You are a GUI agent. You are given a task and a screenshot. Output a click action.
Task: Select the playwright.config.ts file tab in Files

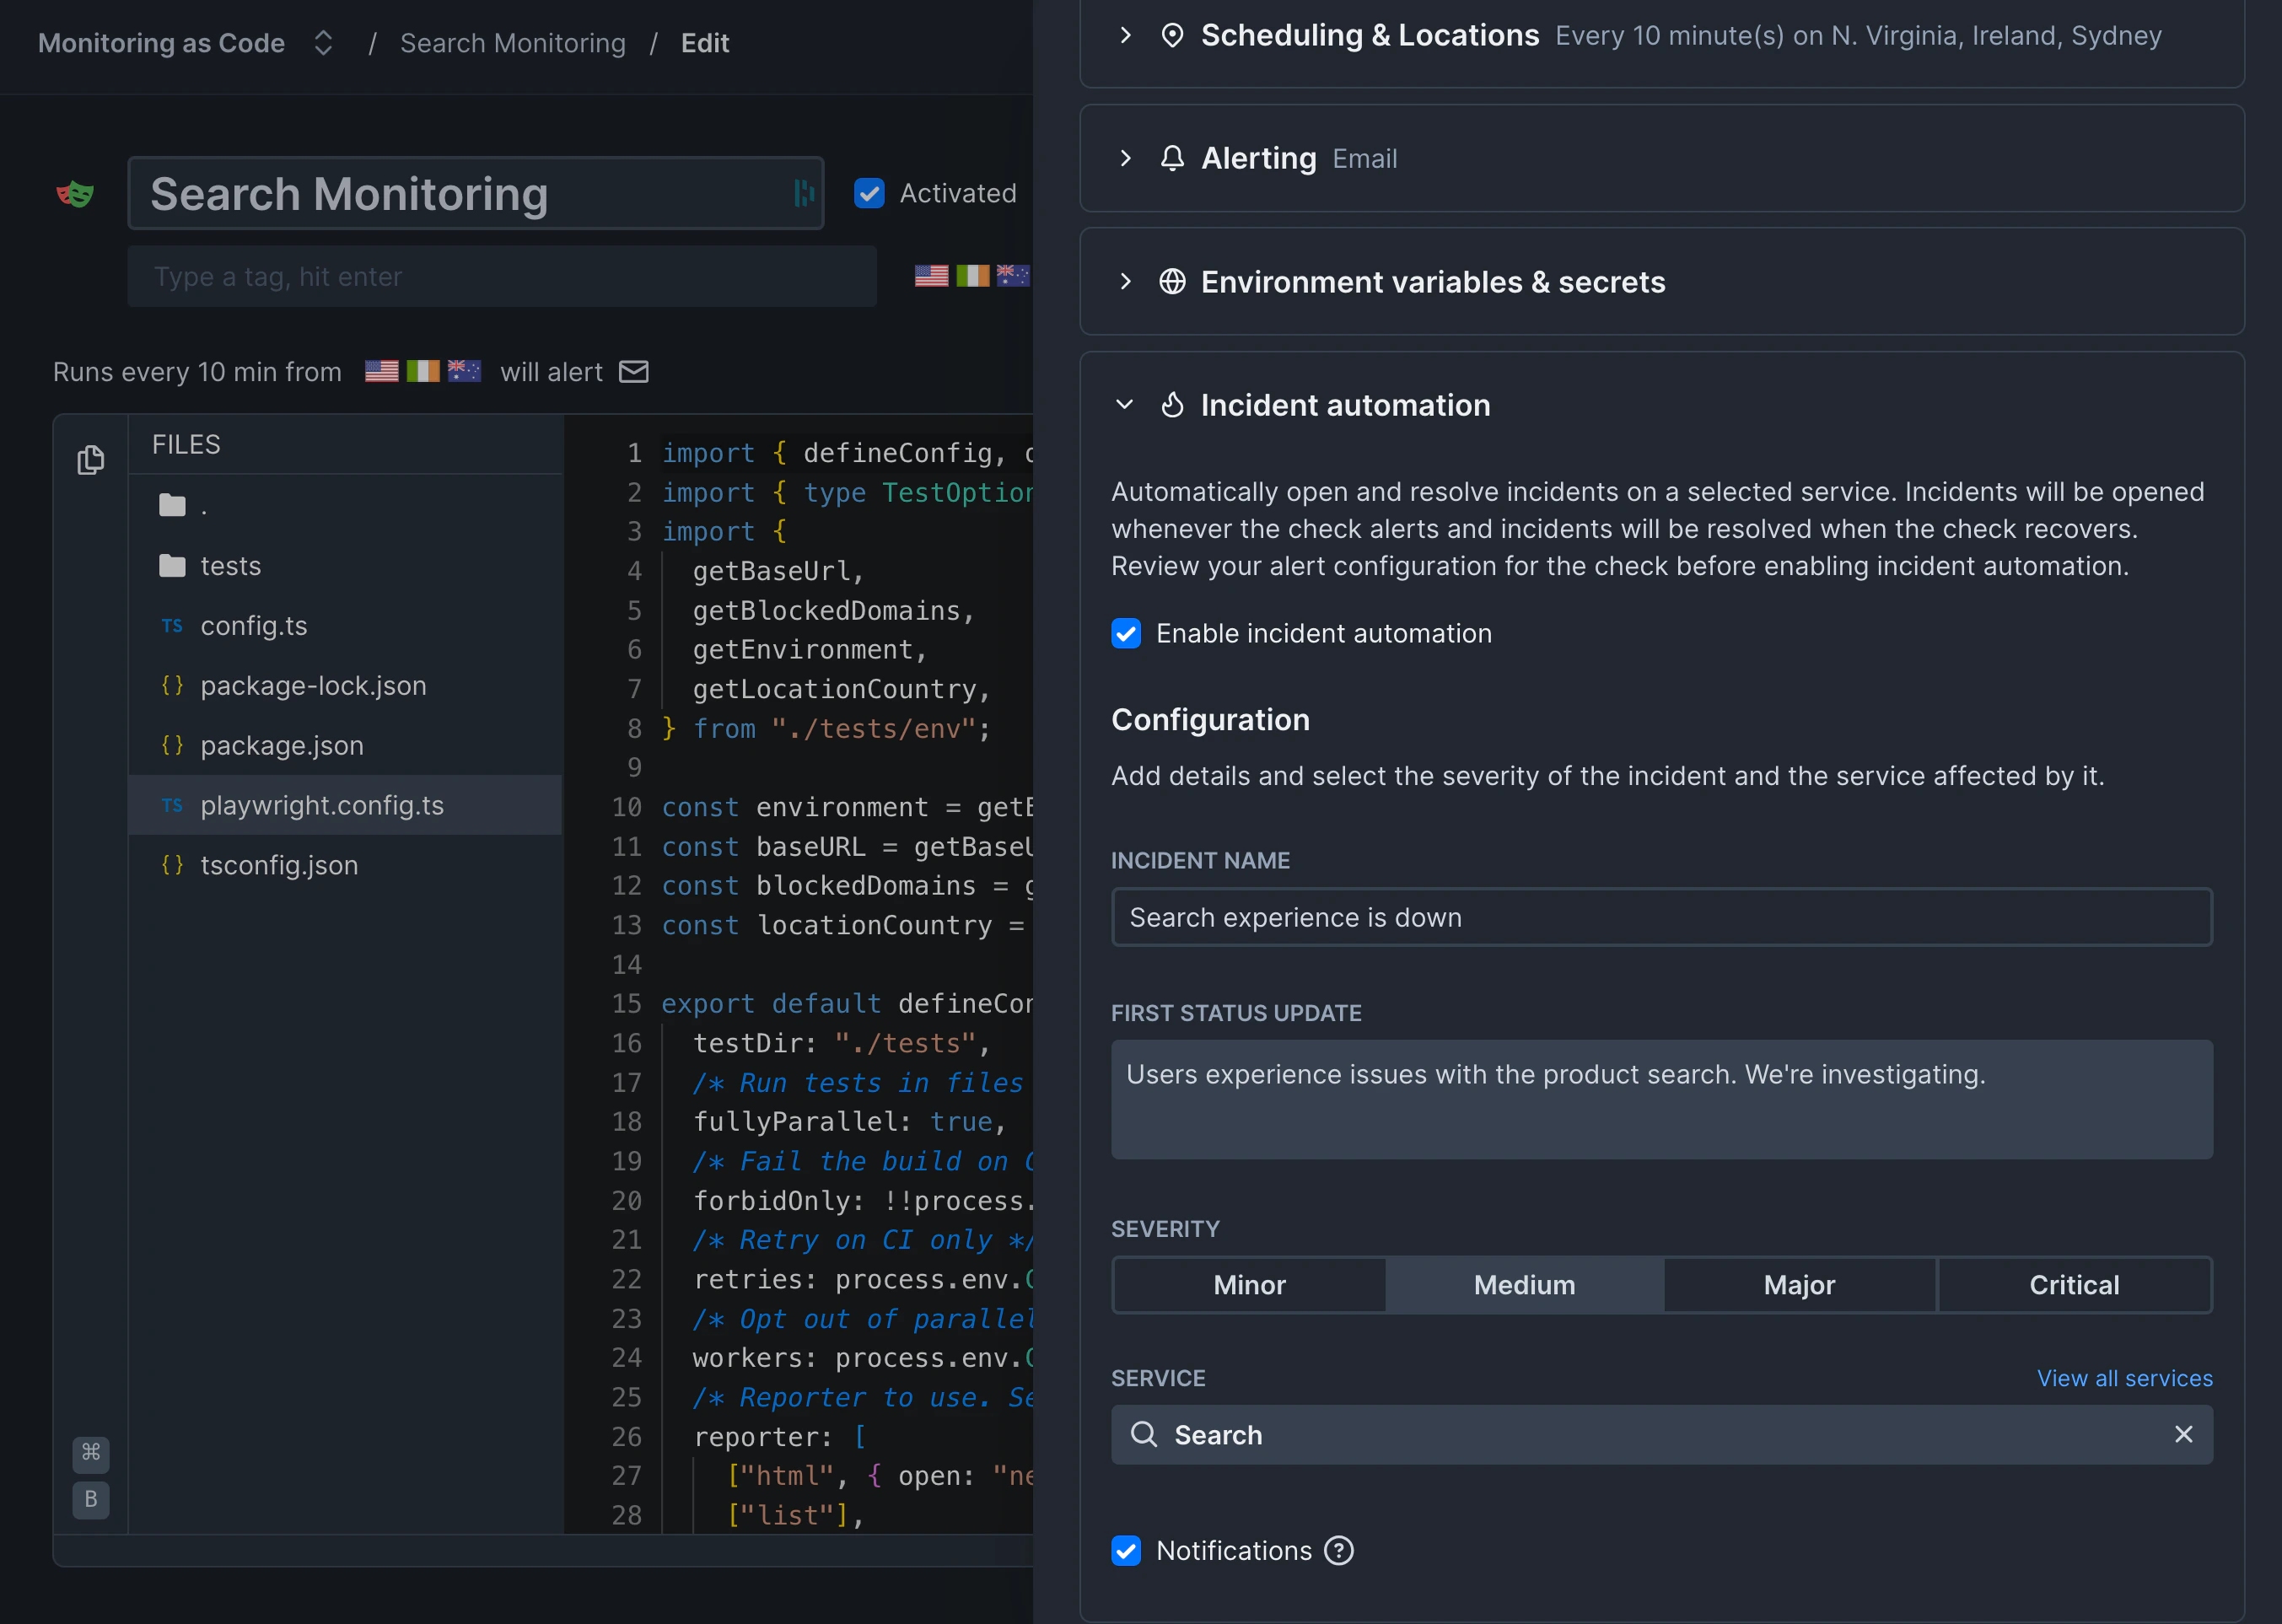(322, 805)
